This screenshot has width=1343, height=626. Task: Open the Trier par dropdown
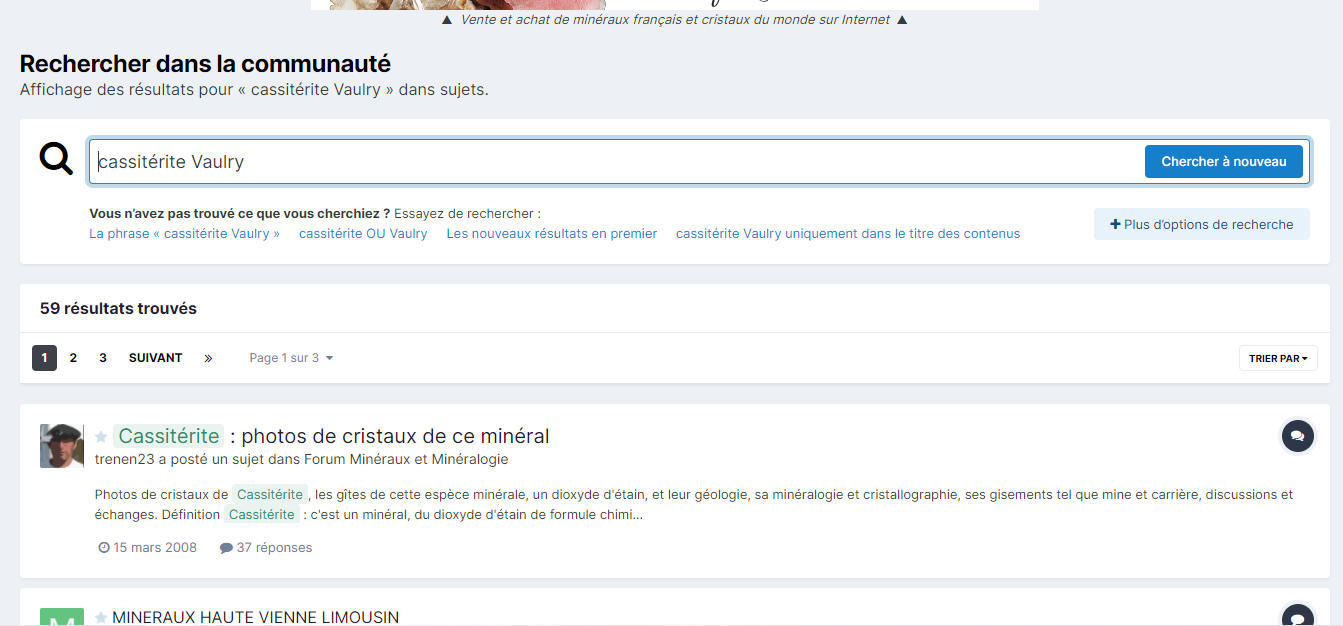(1277, 358)
